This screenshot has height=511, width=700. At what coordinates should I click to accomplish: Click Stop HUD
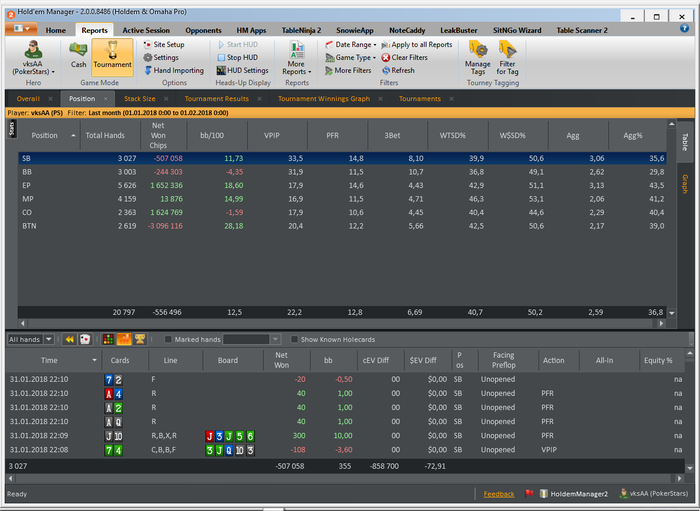(238, 58)
